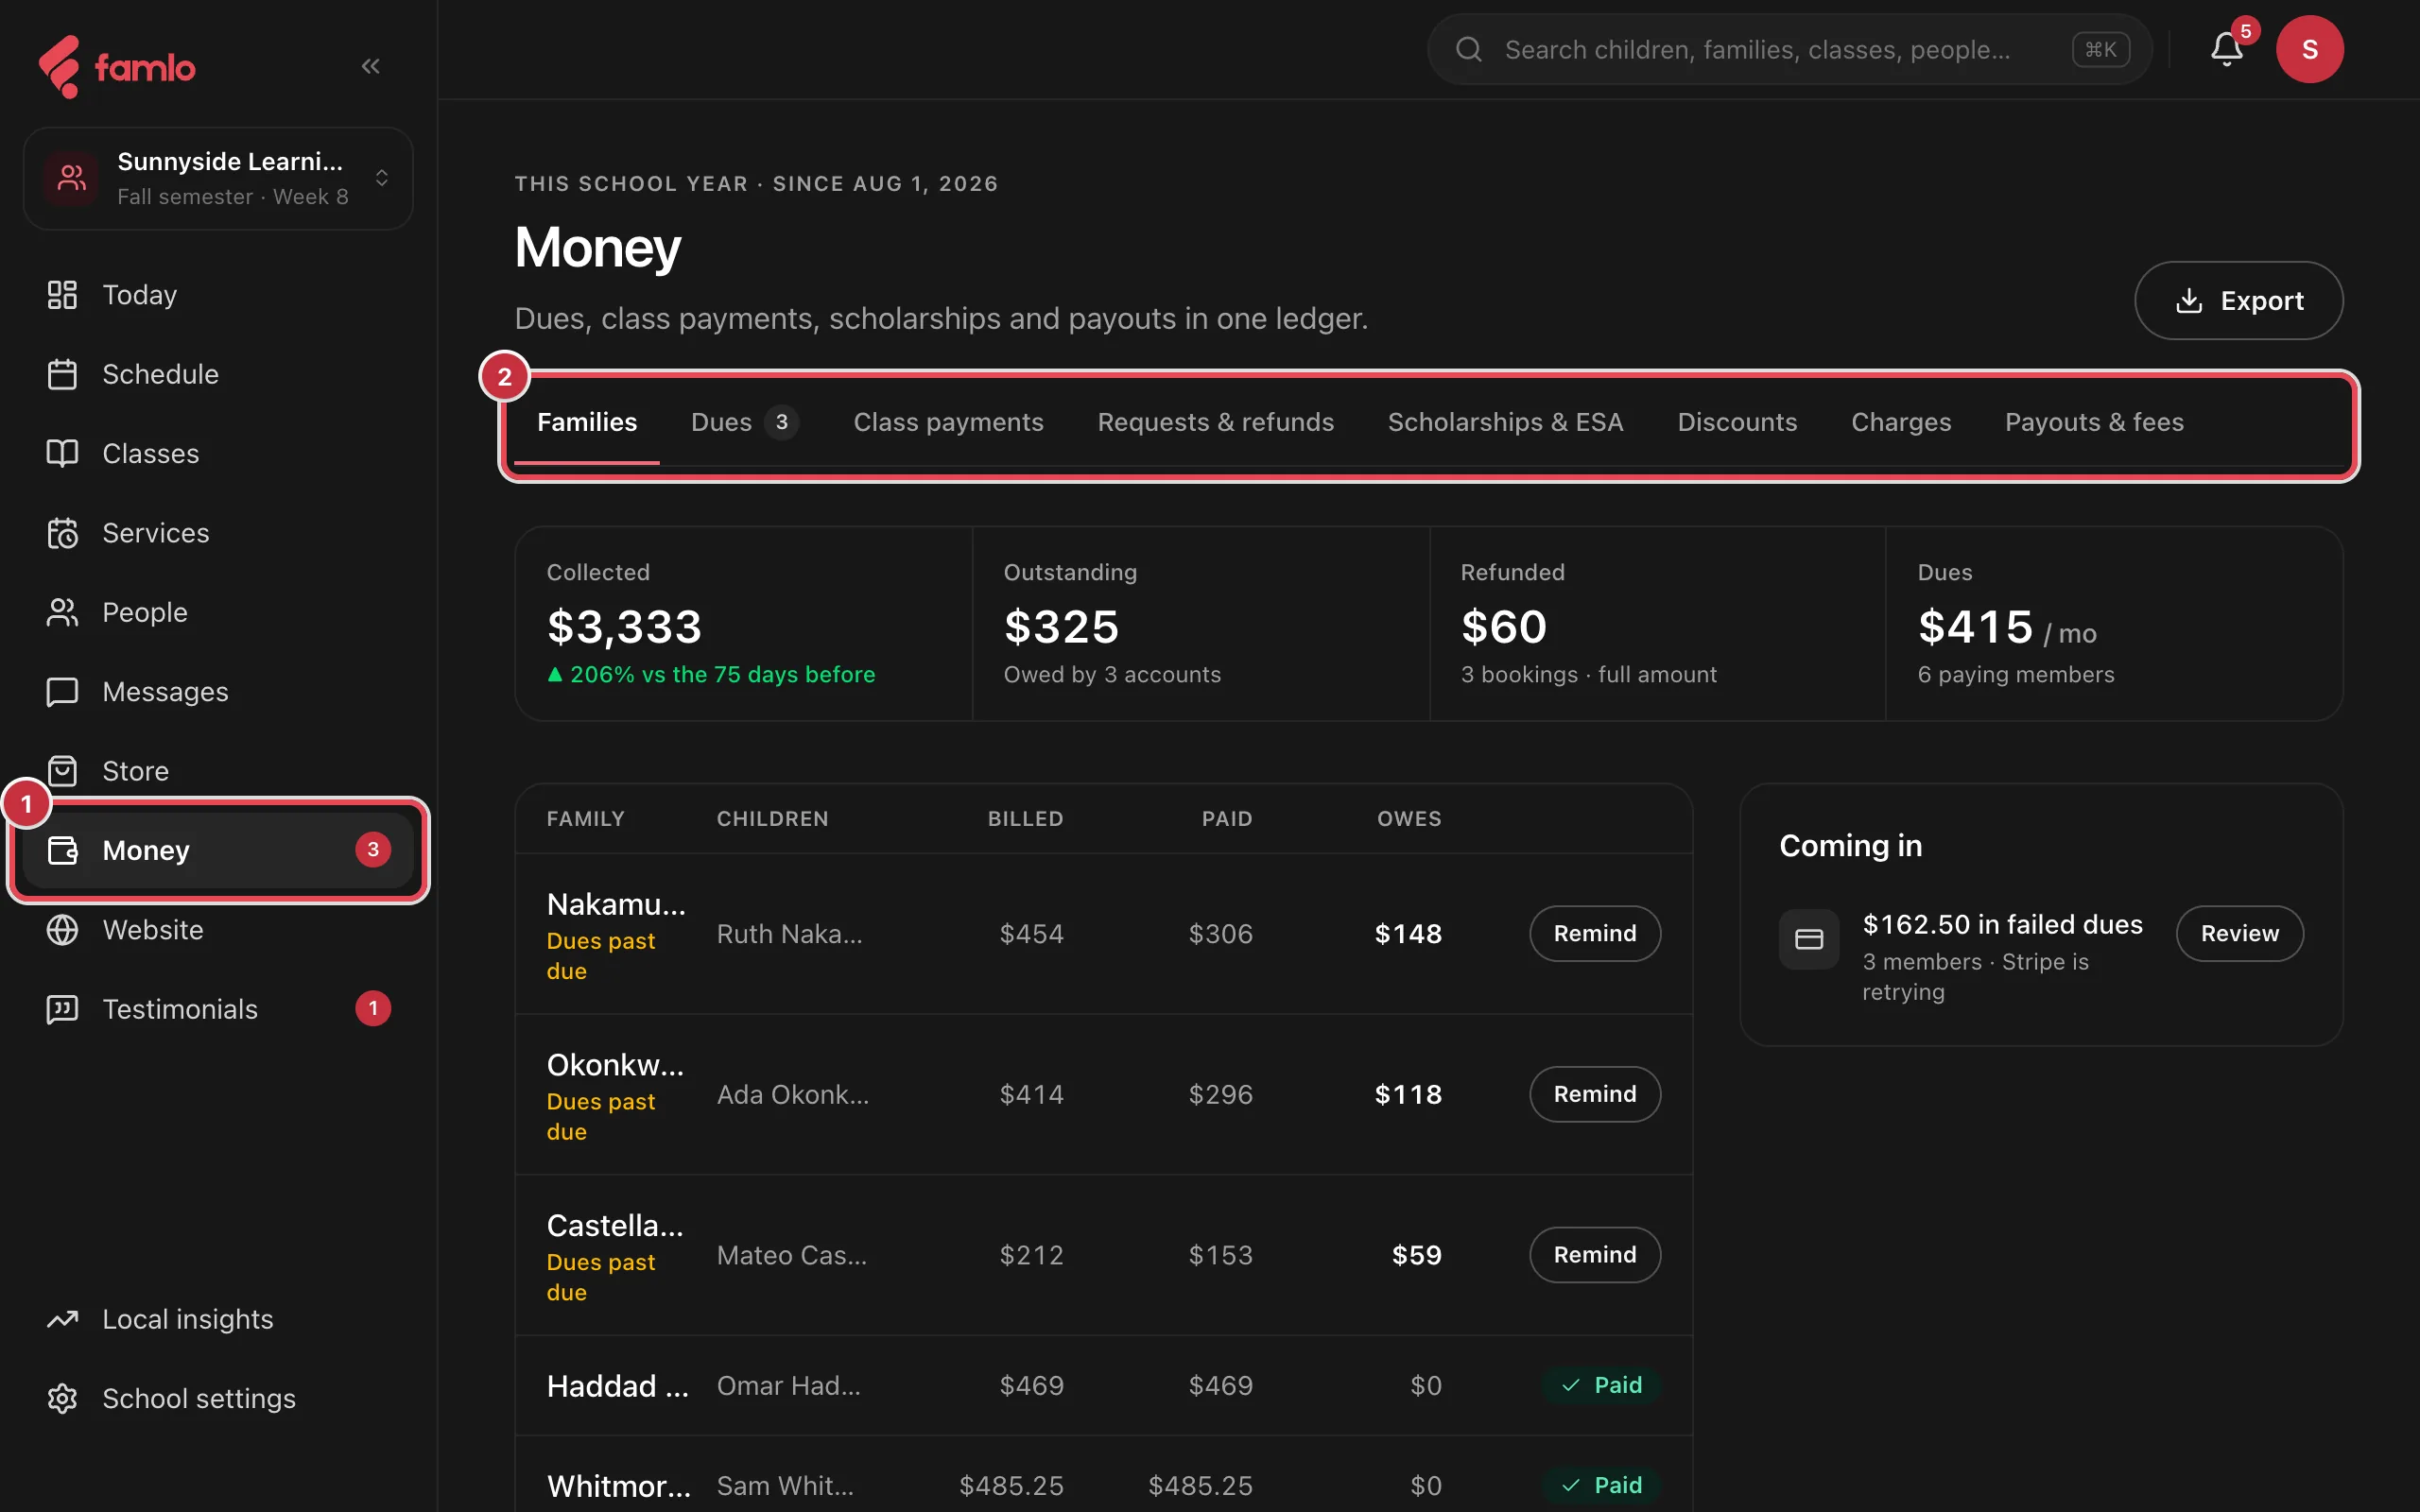The height and width of the screenshot is (1512, 2420).
Task: Click the Whitmore family name
Action: tap(618, 1486)
